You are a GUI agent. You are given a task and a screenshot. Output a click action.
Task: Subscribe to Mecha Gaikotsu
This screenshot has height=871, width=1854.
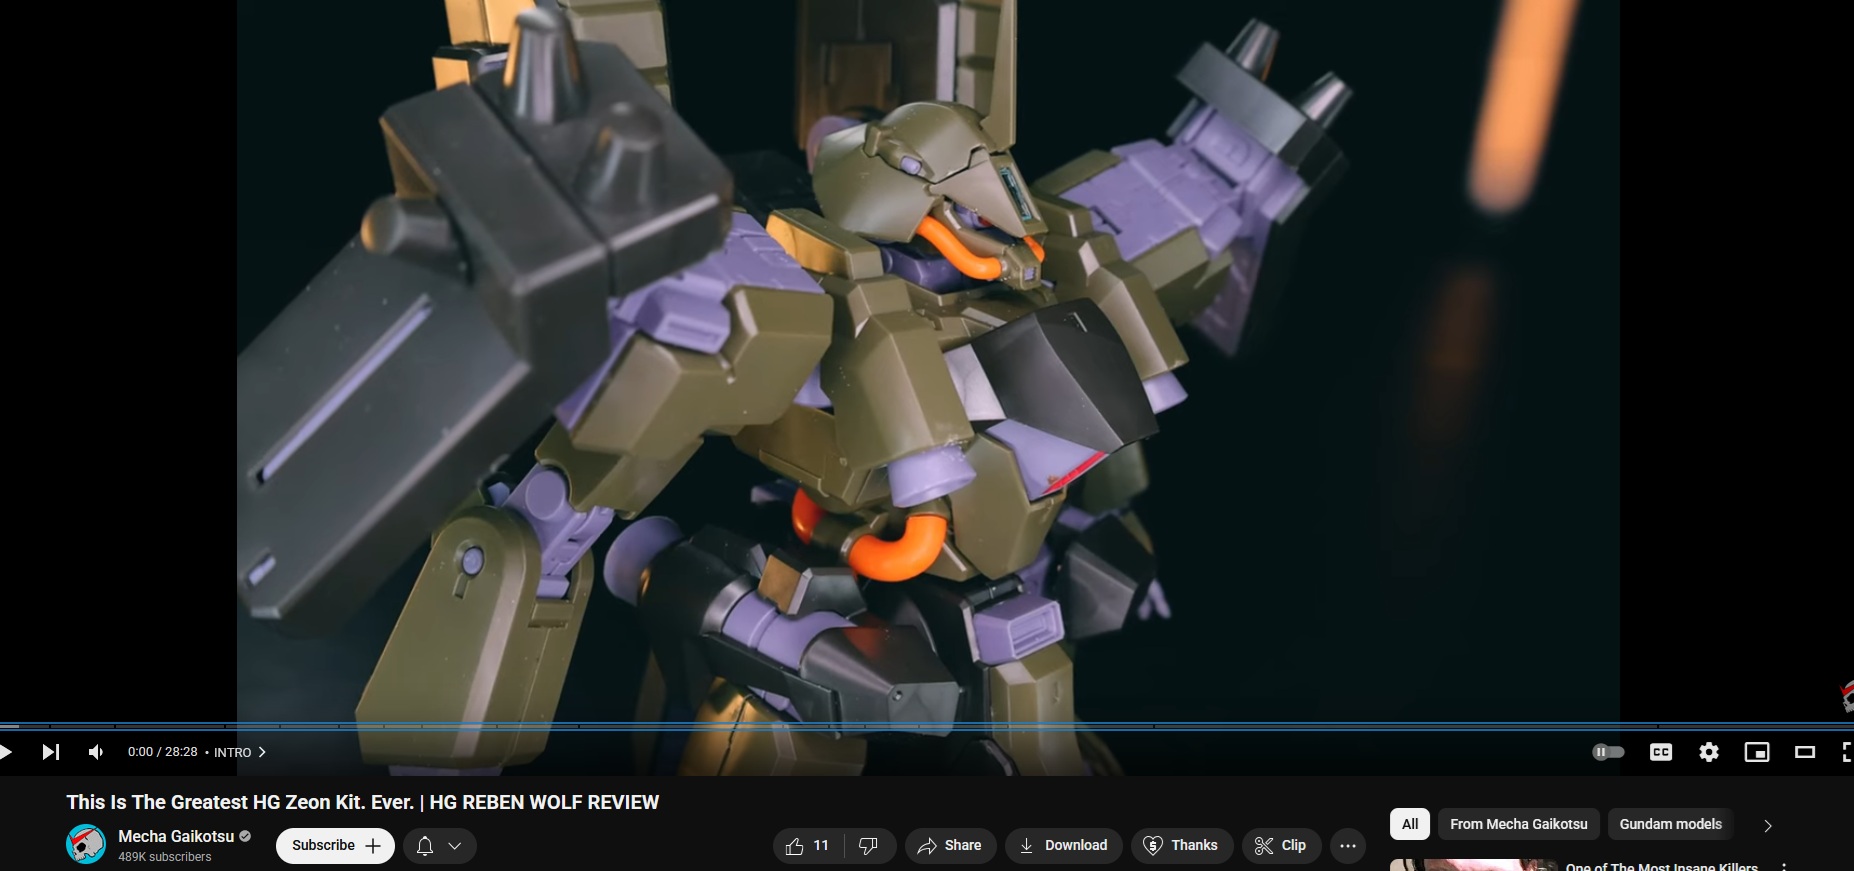(x=335, y=845)
